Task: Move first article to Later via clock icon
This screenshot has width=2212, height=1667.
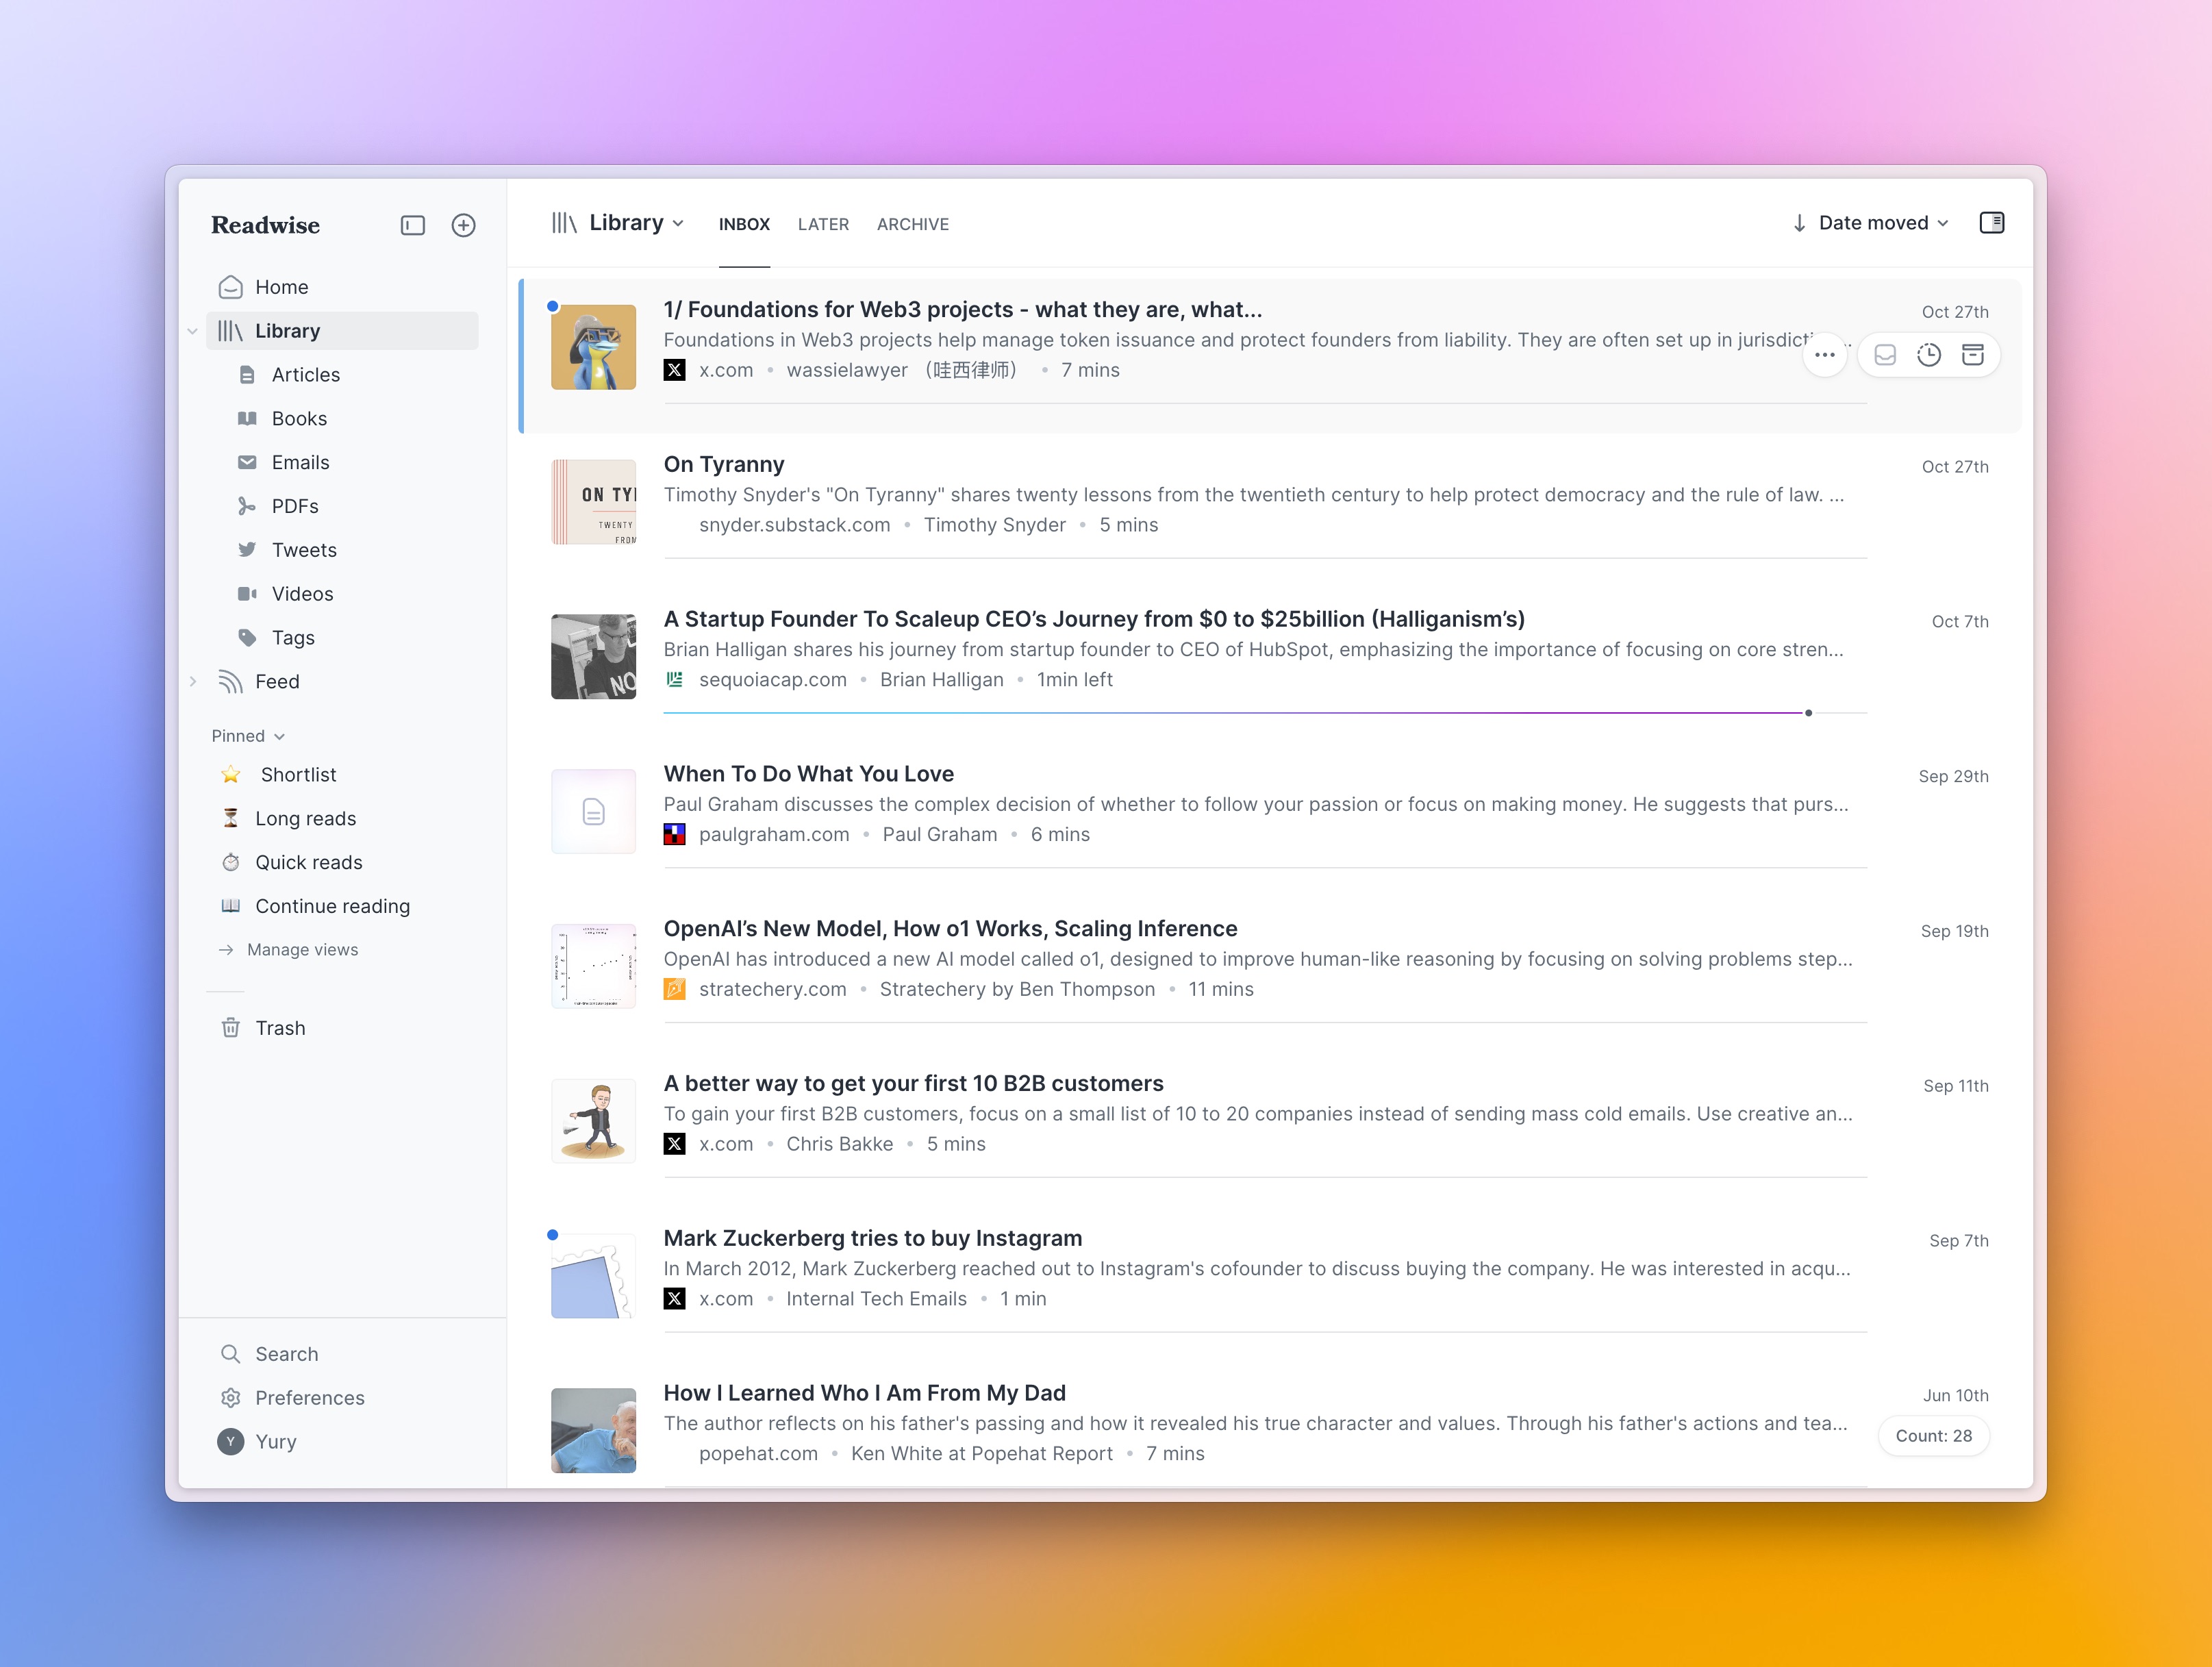Action: pyautogui.click(x=1928, y=355)
